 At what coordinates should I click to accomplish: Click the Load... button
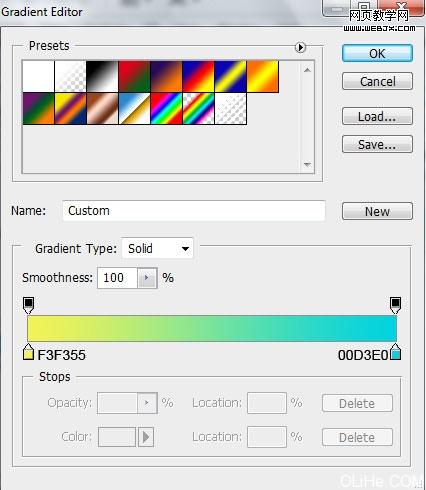click(x=377, y=116)
